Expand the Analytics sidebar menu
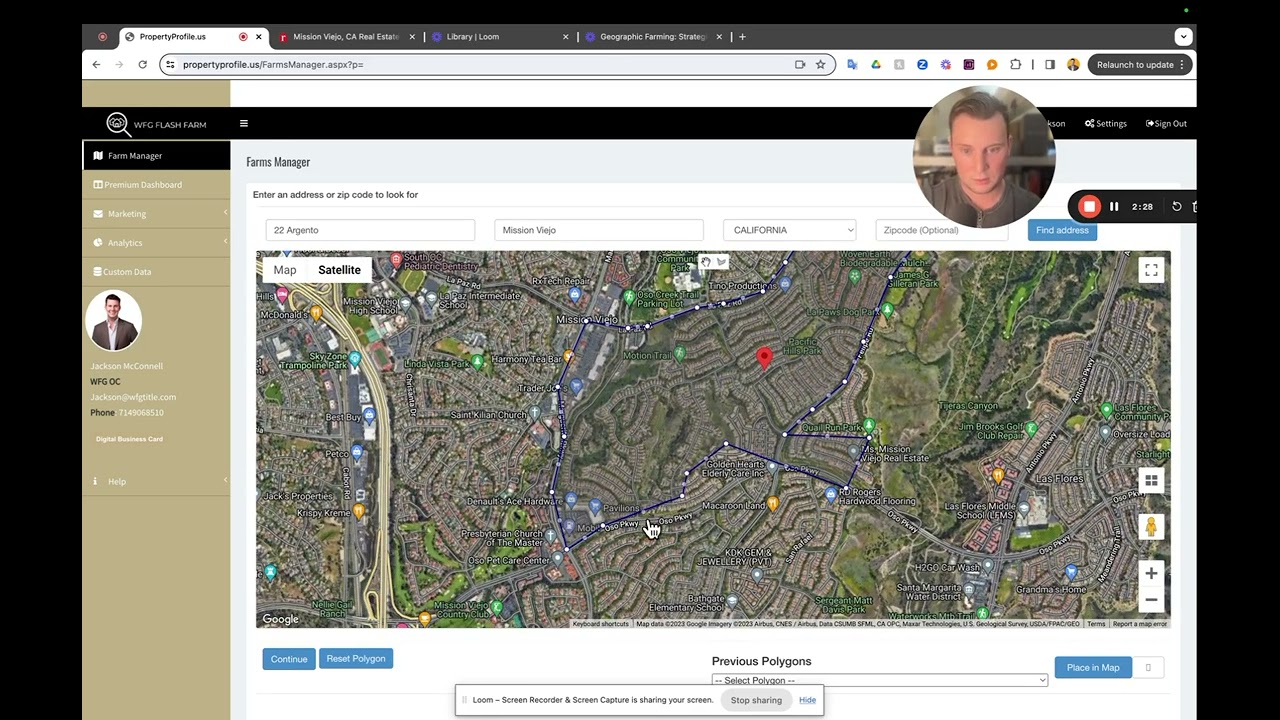This screenshot has width=1280, height=720. (x=156, y=243)
